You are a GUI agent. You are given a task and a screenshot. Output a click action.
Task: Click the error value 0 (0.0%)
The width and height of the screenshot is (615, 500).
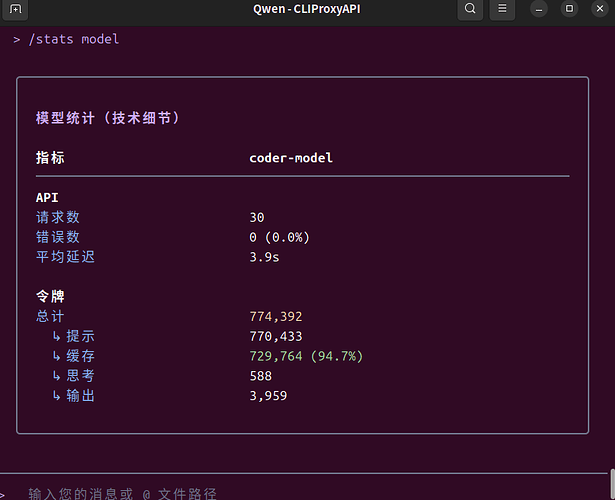(280, 237)
